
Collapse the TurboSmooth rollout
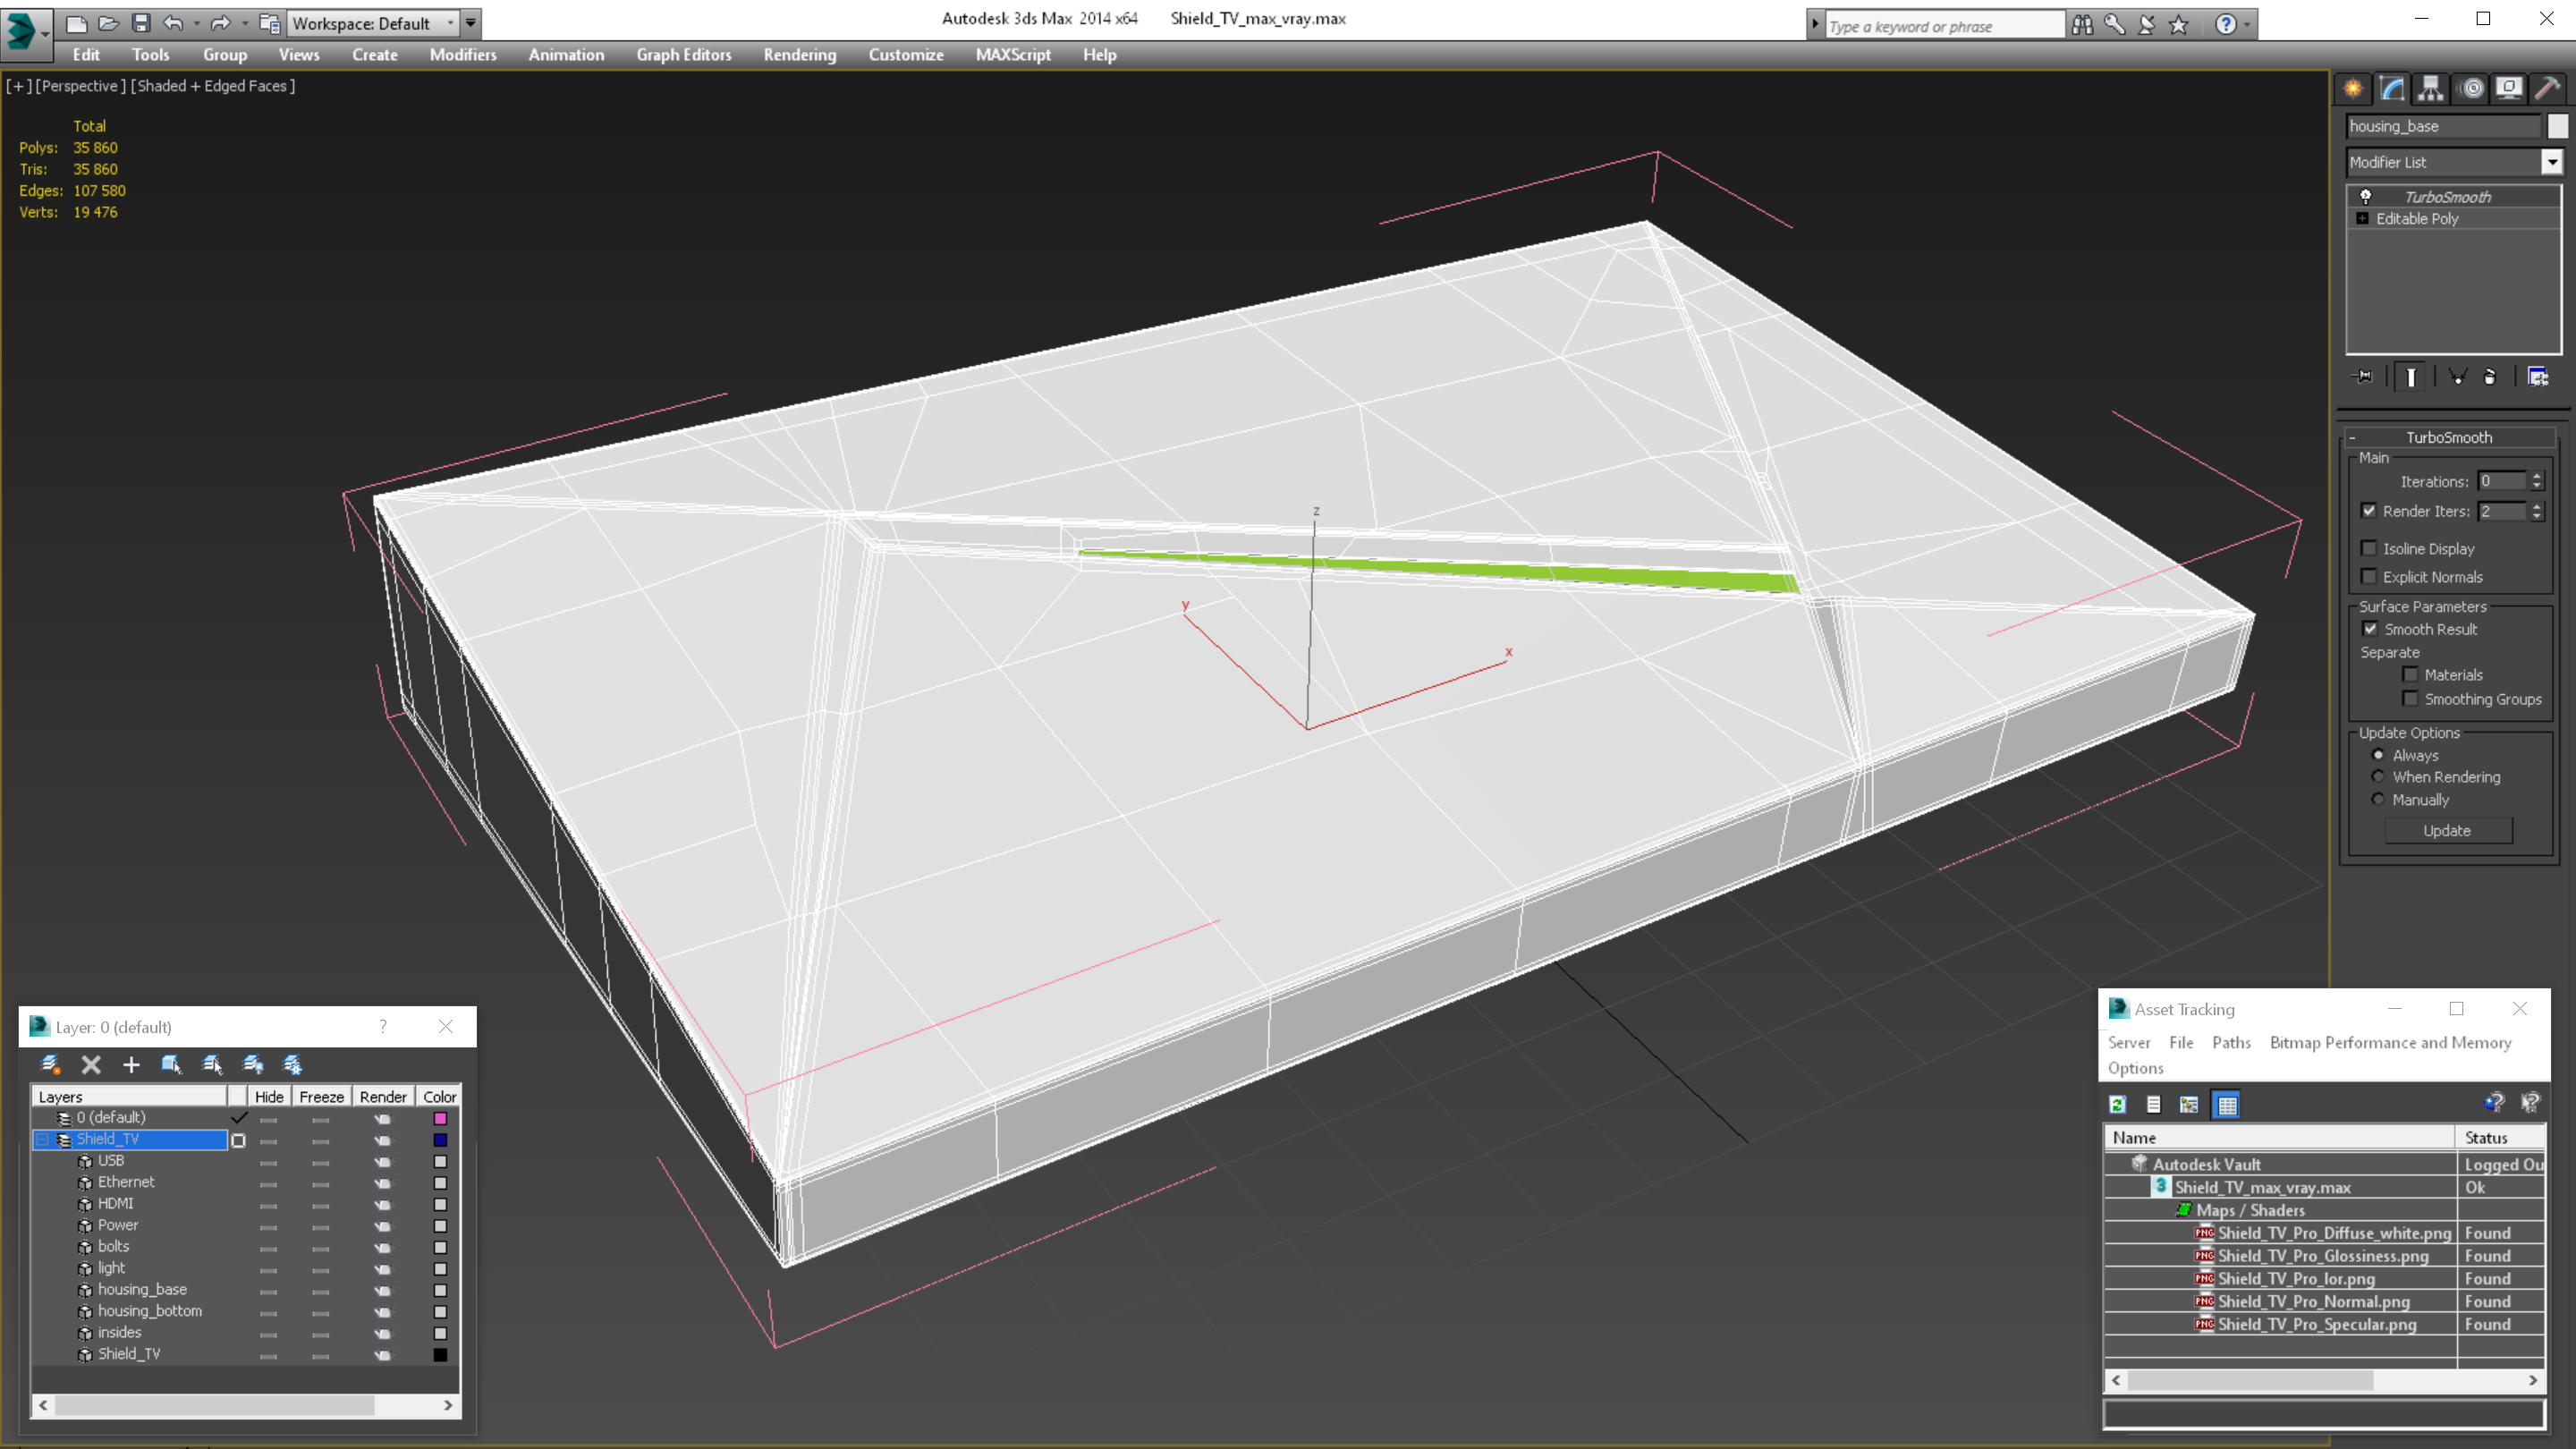2352,437
